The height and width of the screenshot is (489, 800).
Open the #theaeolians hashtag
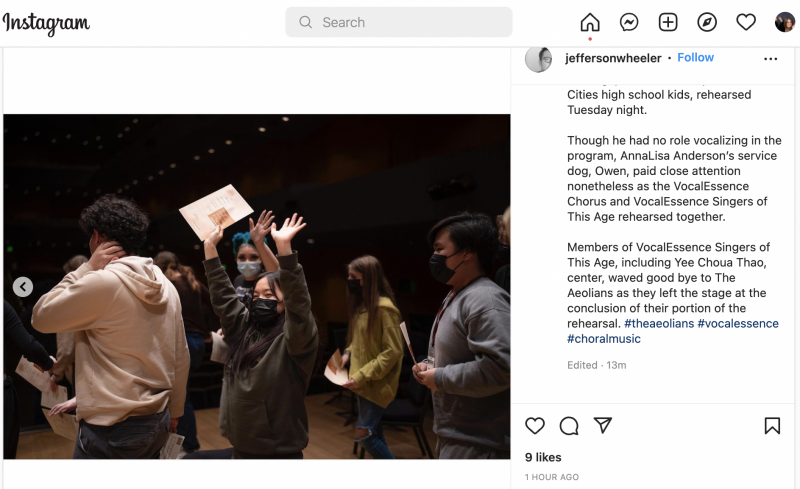point(659,324)
